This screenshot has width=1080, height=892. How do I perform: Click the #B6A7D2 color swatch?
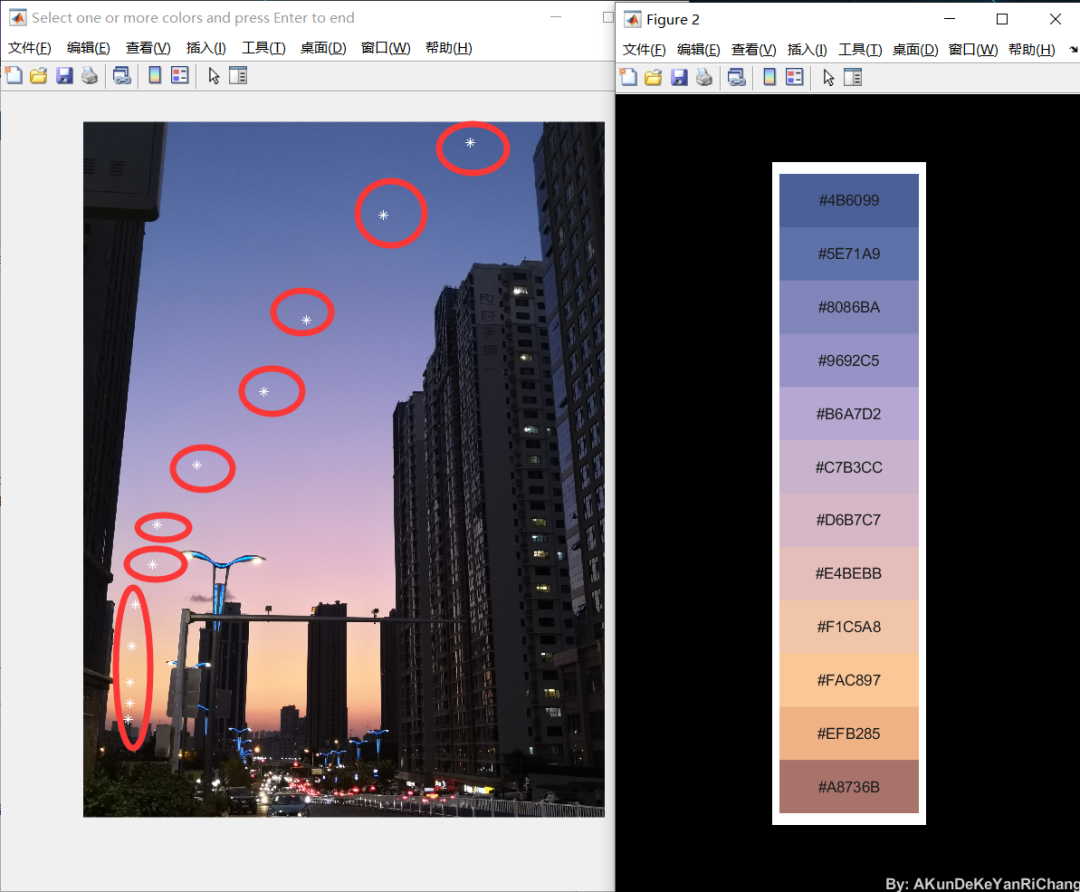pos(849,414)
